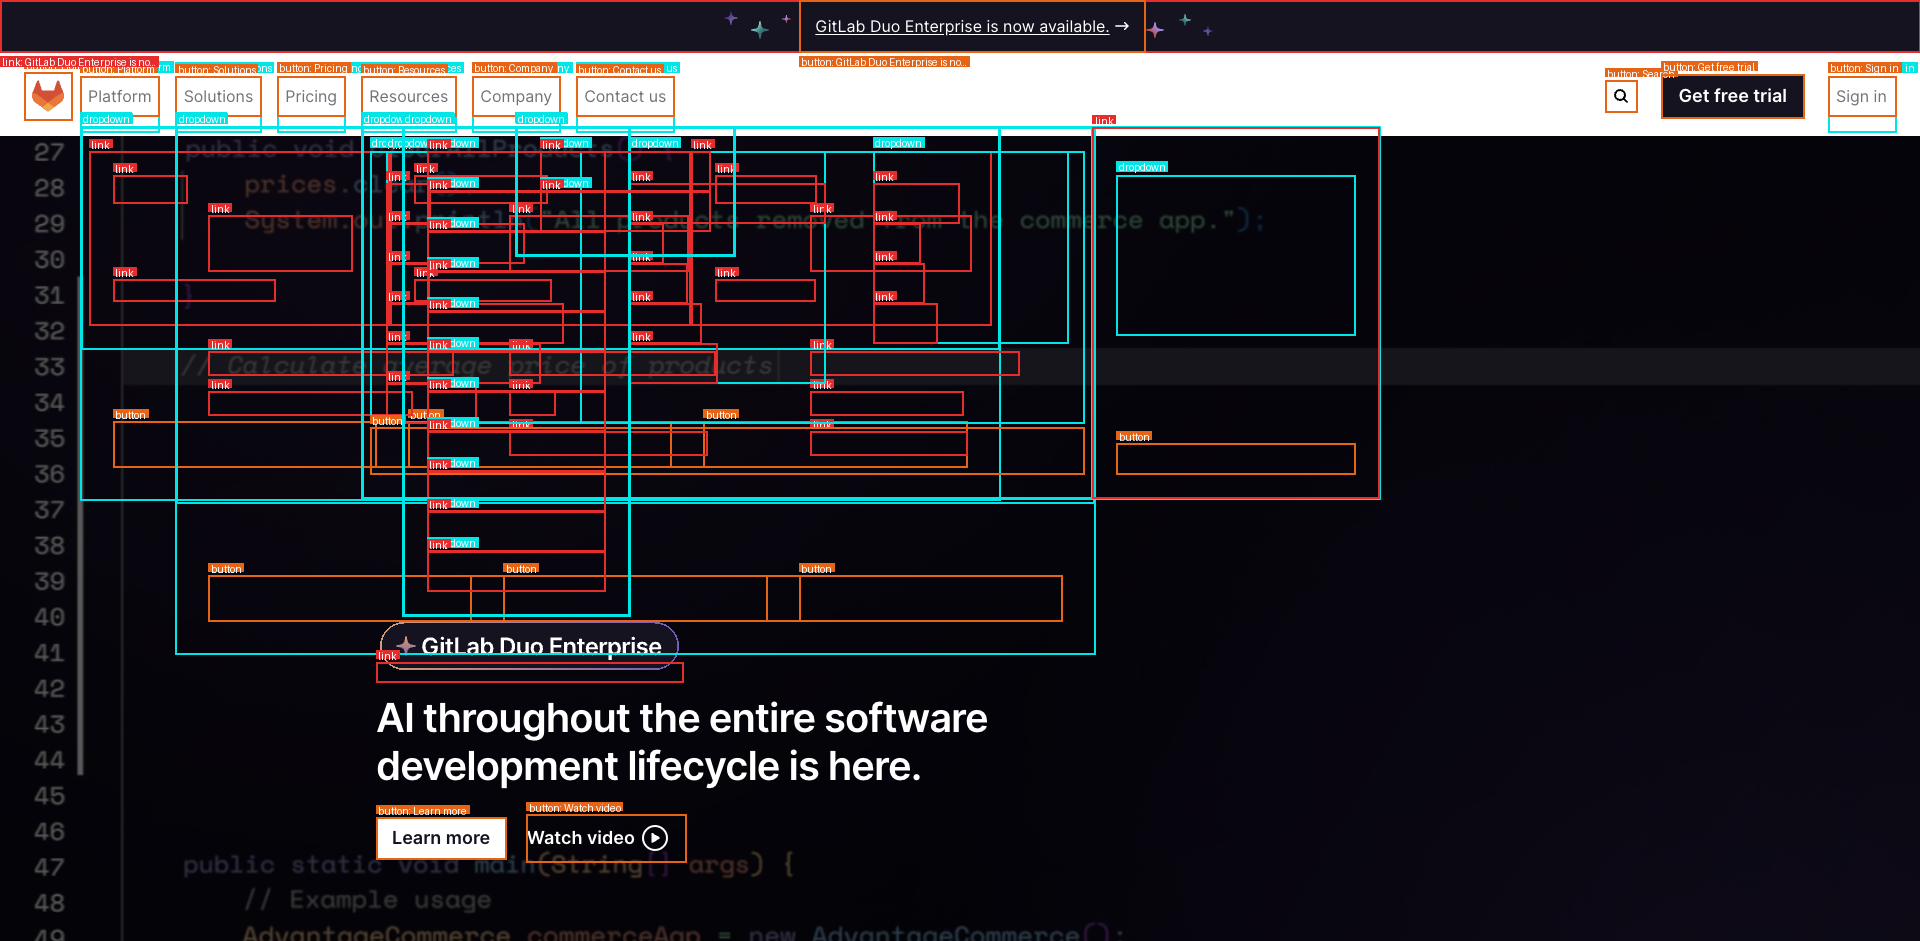Click the GitLab fox logo
Image resolution: width=1920 pixels, height=941 pixels.
point(48,96)
